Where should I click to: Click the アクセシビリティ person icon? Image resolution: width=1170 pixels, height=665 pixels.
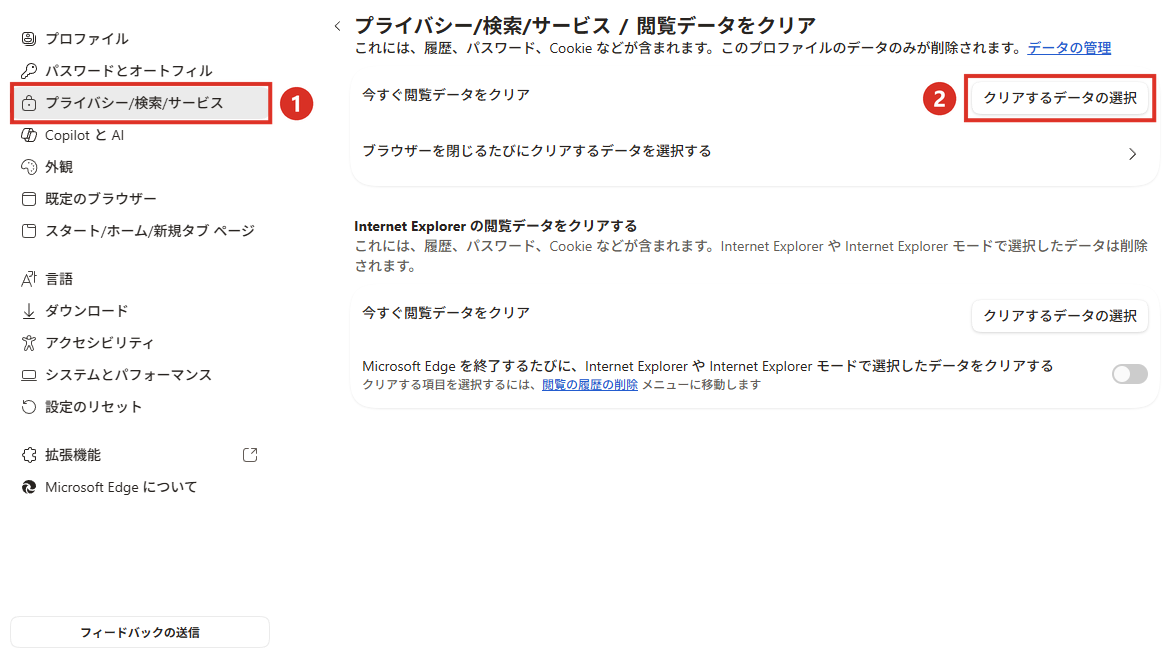(x=29, y=343)
